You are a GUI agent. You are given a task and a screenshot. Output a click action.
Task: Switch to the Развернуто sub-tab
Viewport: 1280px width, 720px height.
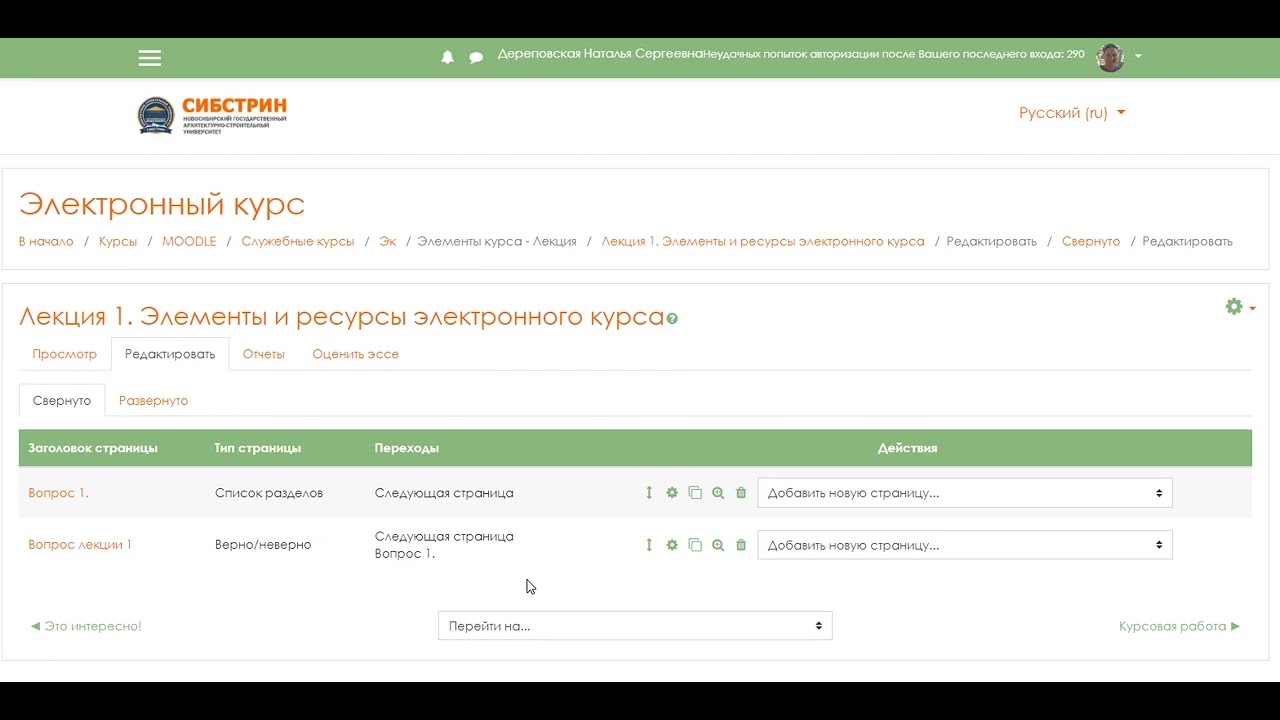pos(153,400)
